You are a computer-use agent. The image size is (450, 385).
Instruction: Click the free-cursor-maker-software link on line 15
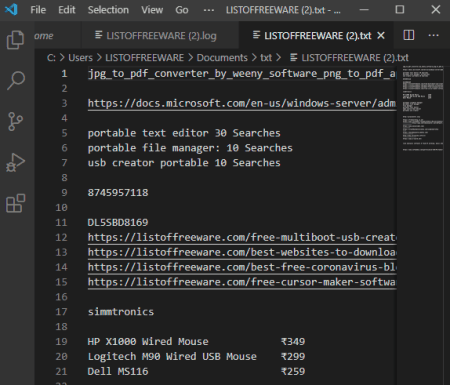pos(242,282)
